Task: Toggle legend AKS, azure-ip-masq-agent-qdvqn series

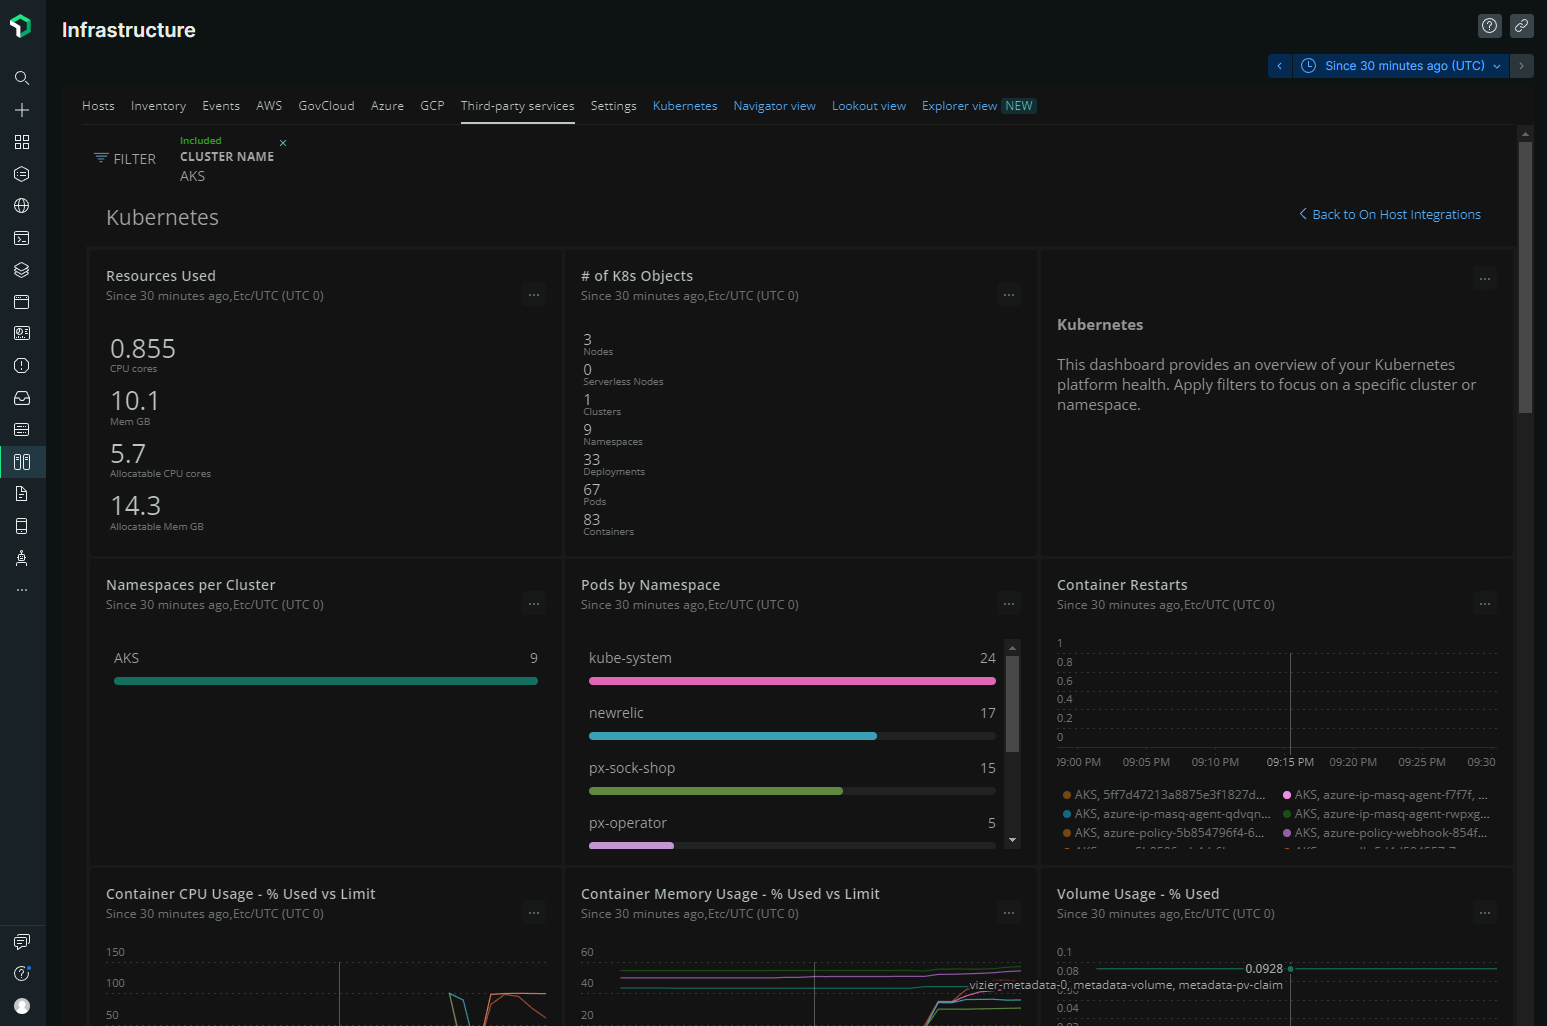Action: coord(1166,814)
